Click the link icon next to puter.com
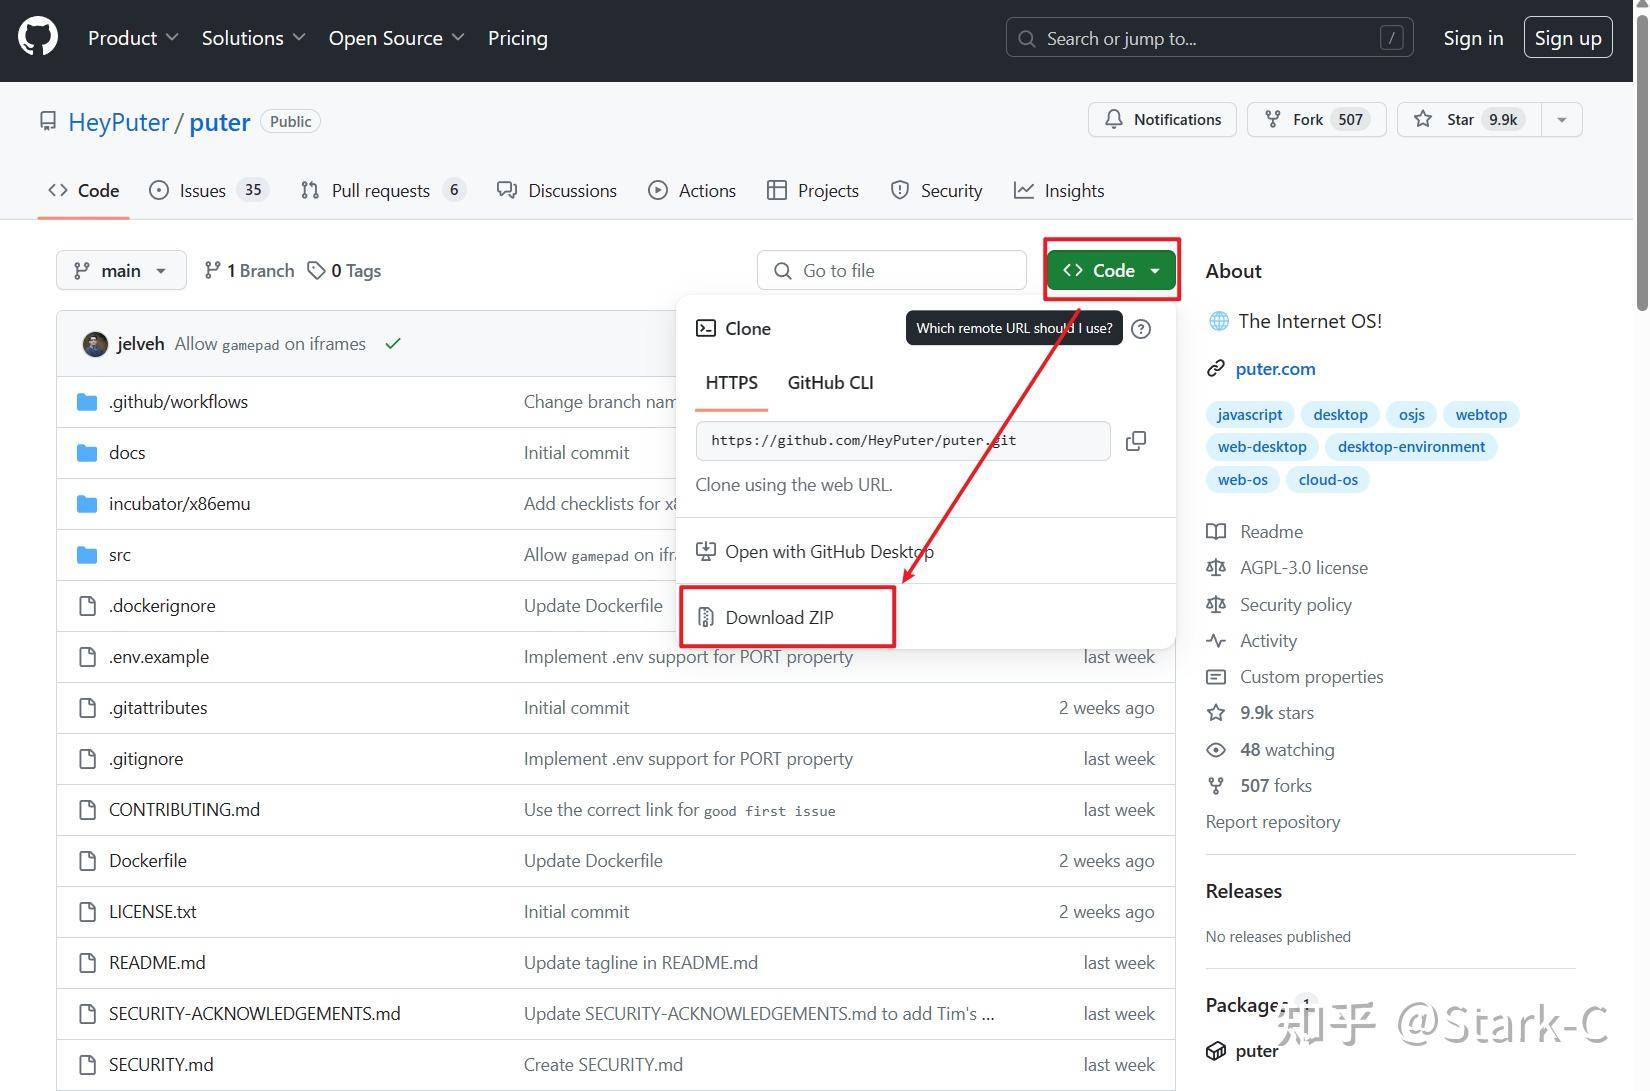This screenshot has width=1650, height=1091. coord(1216,369)
